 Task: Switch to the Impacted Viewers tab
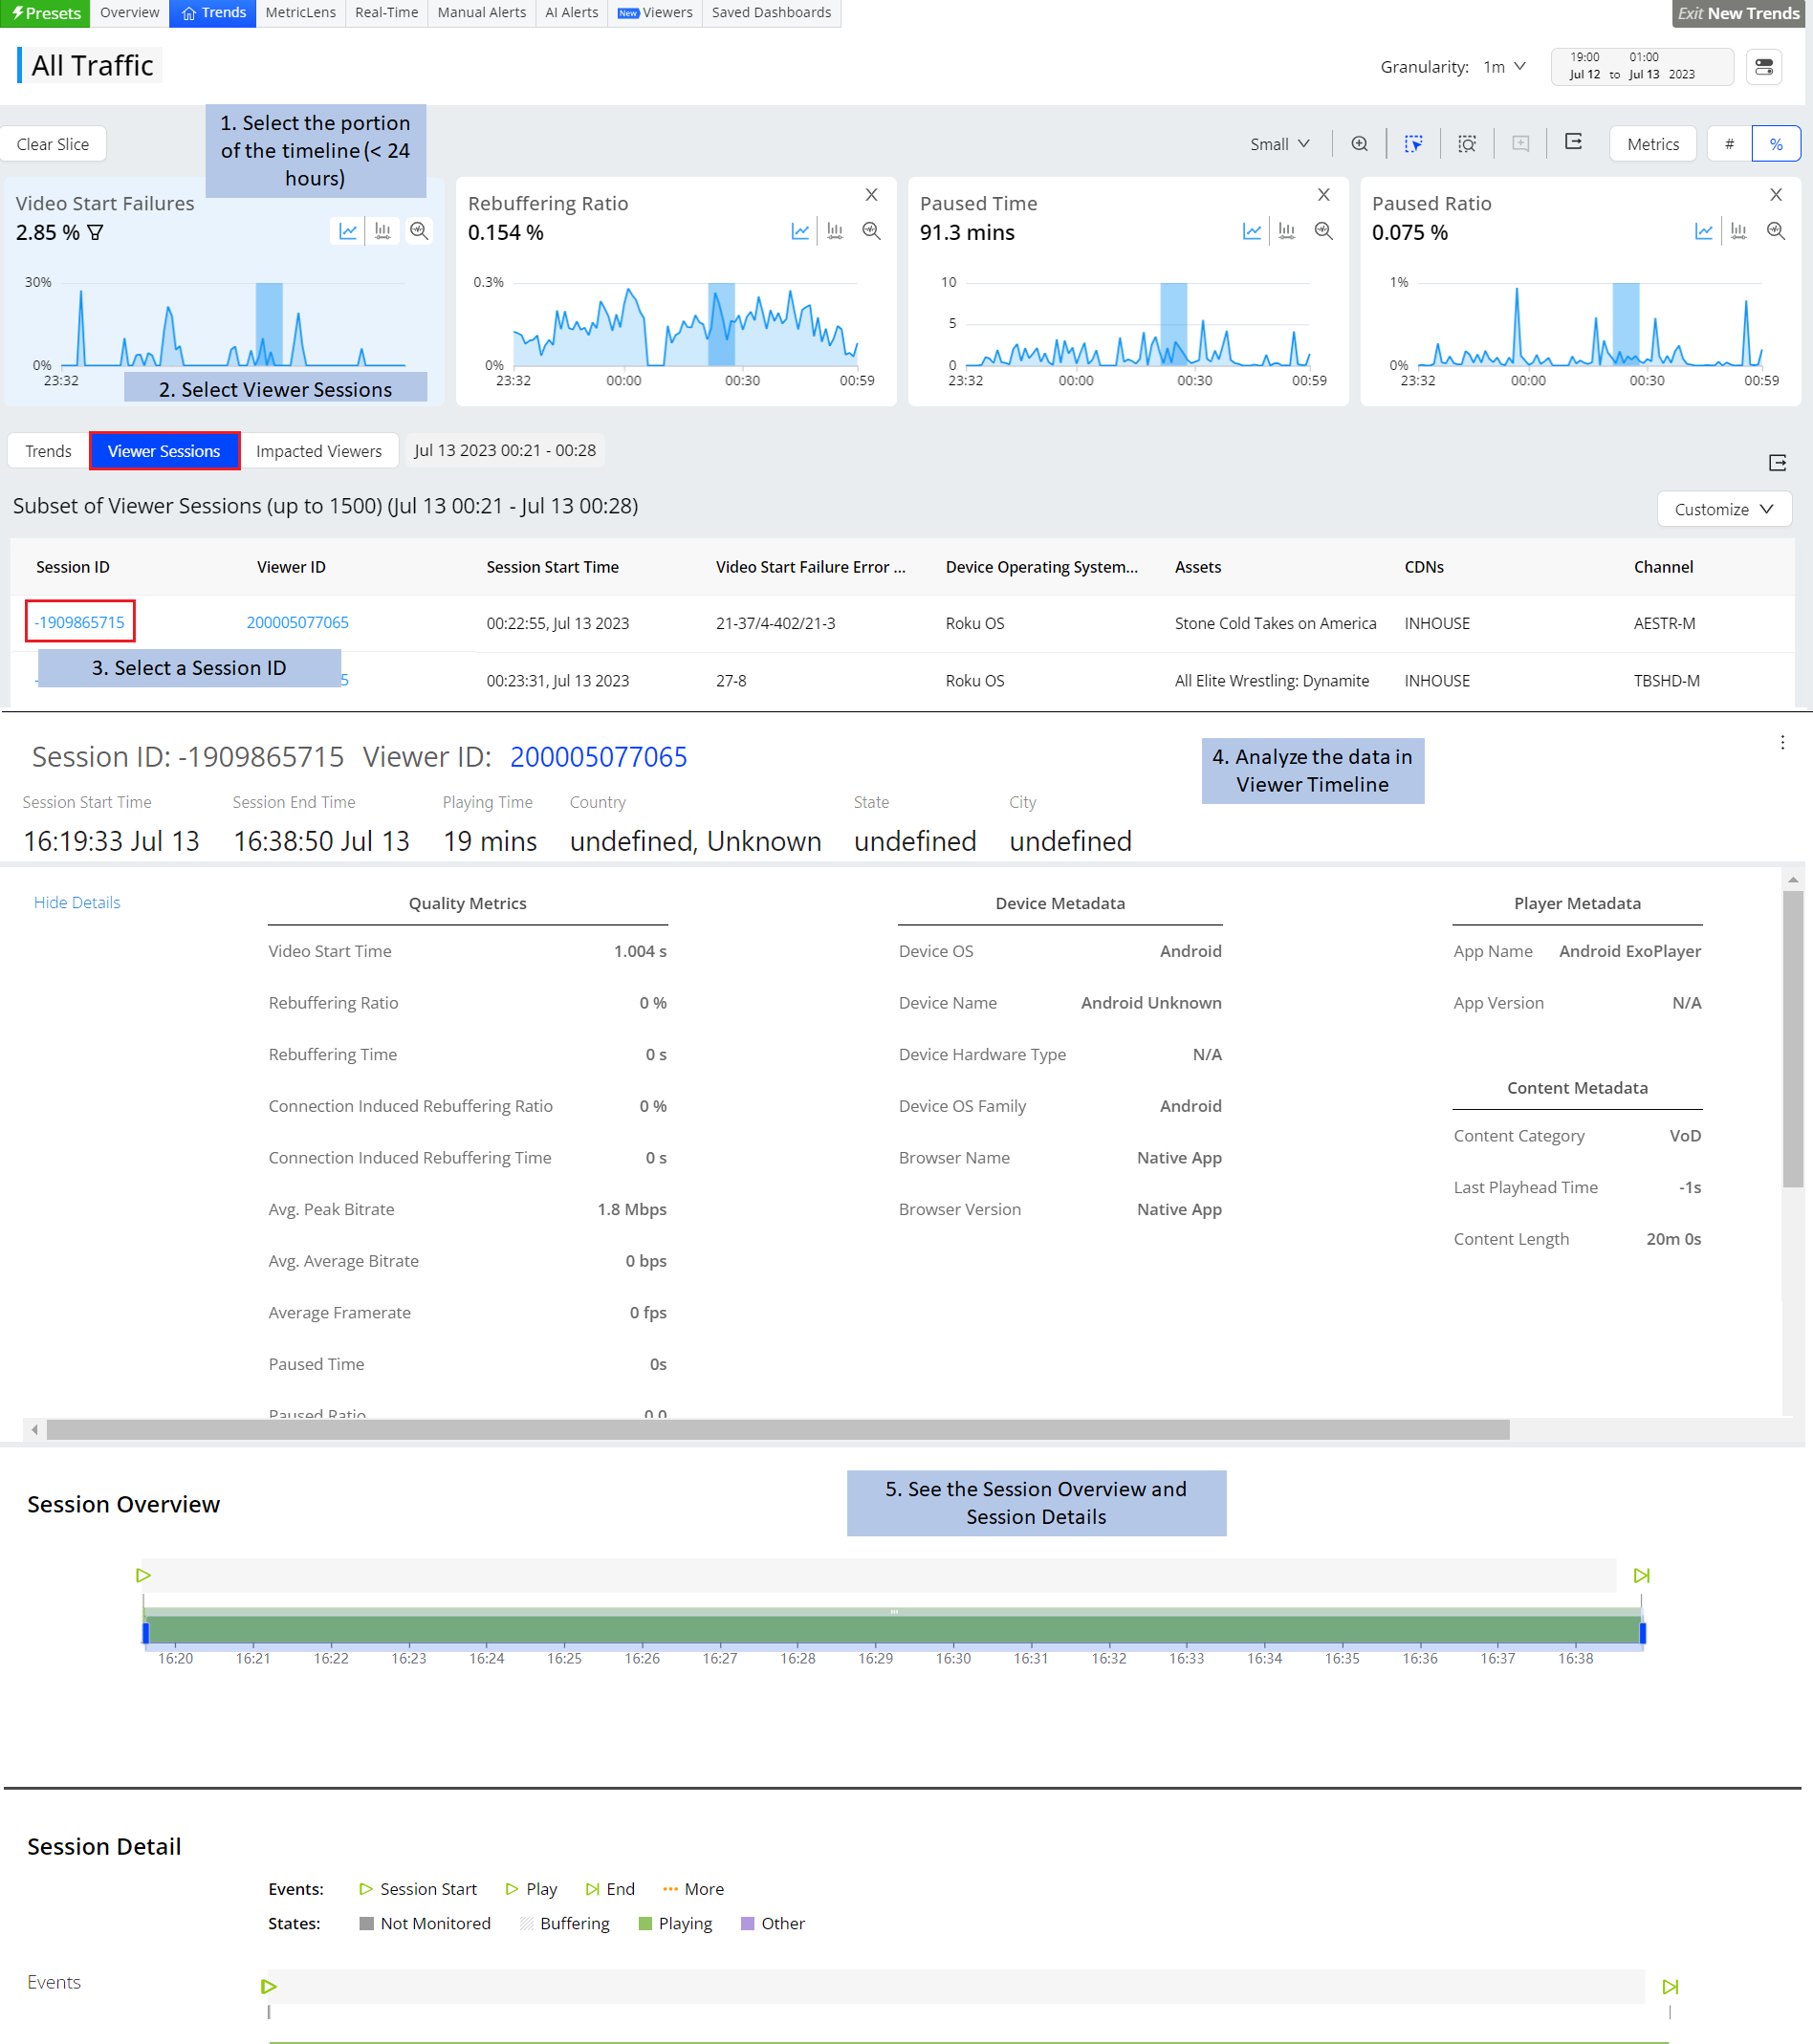click(318, 451)
